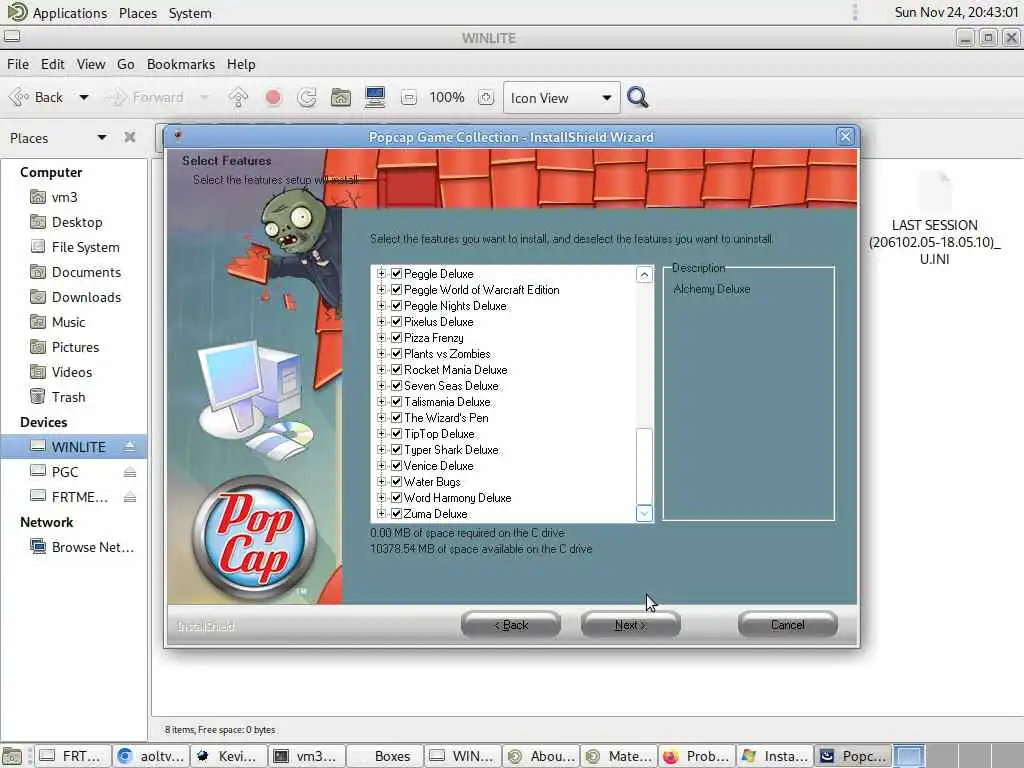The height and width of the screenshot is (768, 1024).
Task: Click Back button in InstallShield Wizard
Action: [x=511, y=625]
